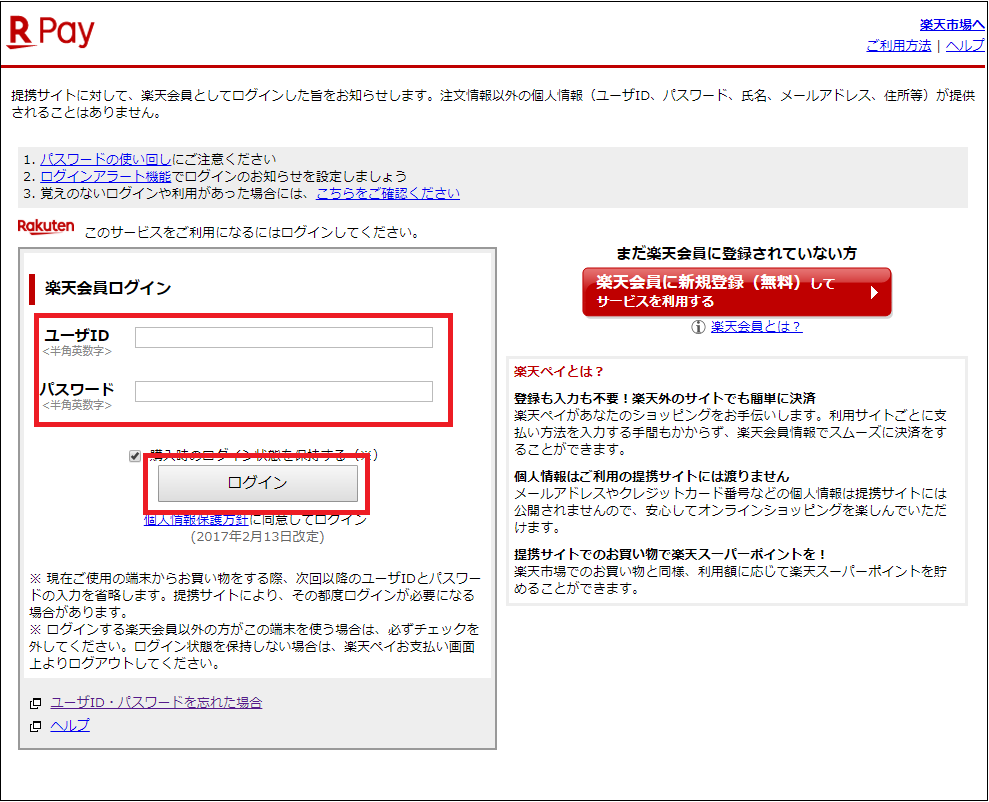Click 楽天会員に新規登録（無料） button
The width and height of the screenshot is (989, 802).
pyautogui.click(x=737, y=291)
